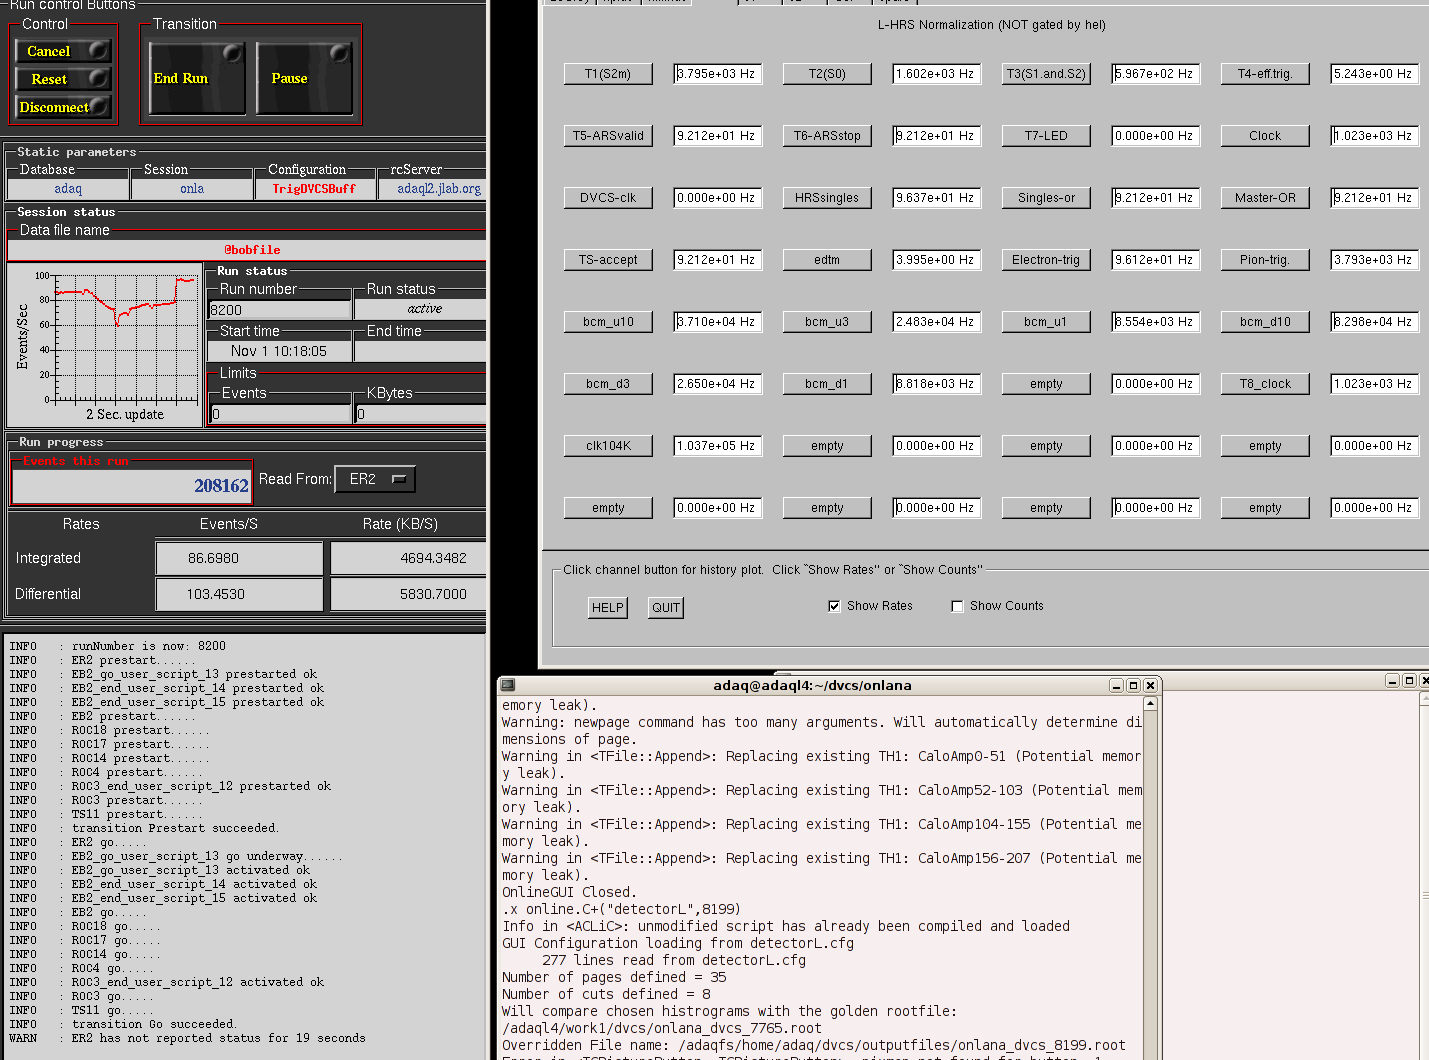Click the Disconnect button
1429x1060 pixels.
(63, 106)
